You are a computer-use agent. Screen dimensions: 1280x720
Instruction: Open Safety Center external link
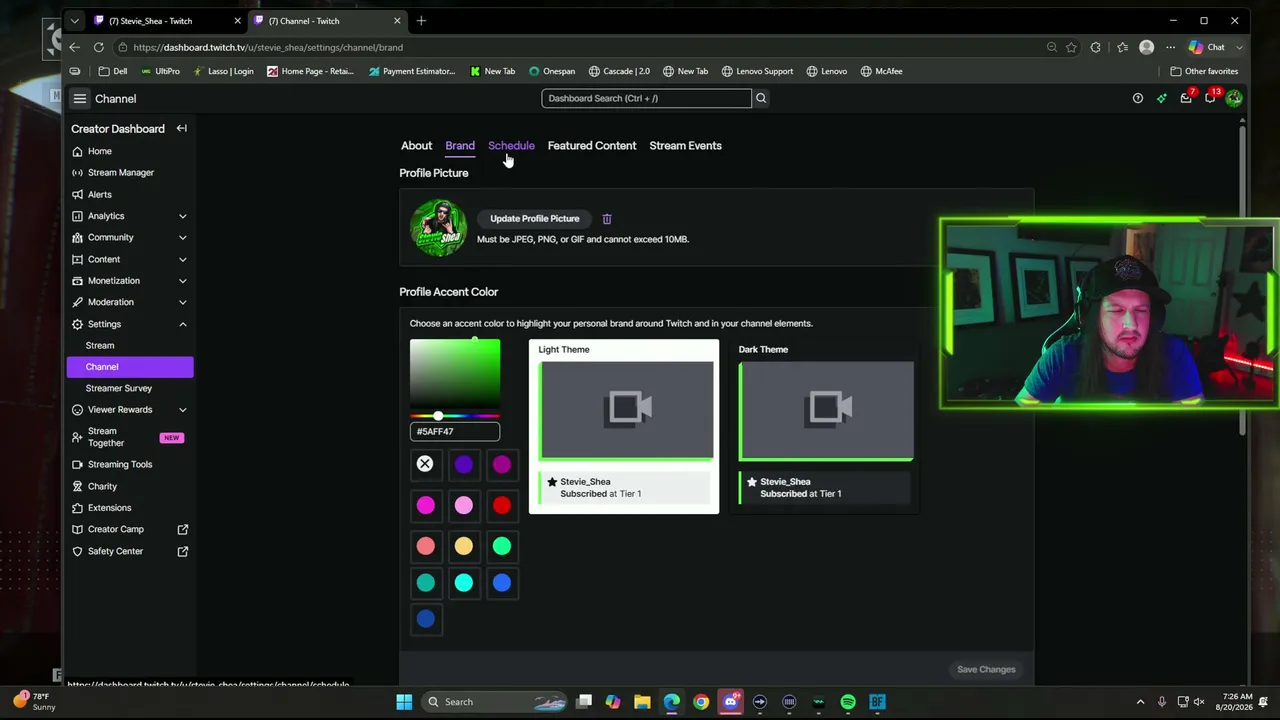coord(130,552)
